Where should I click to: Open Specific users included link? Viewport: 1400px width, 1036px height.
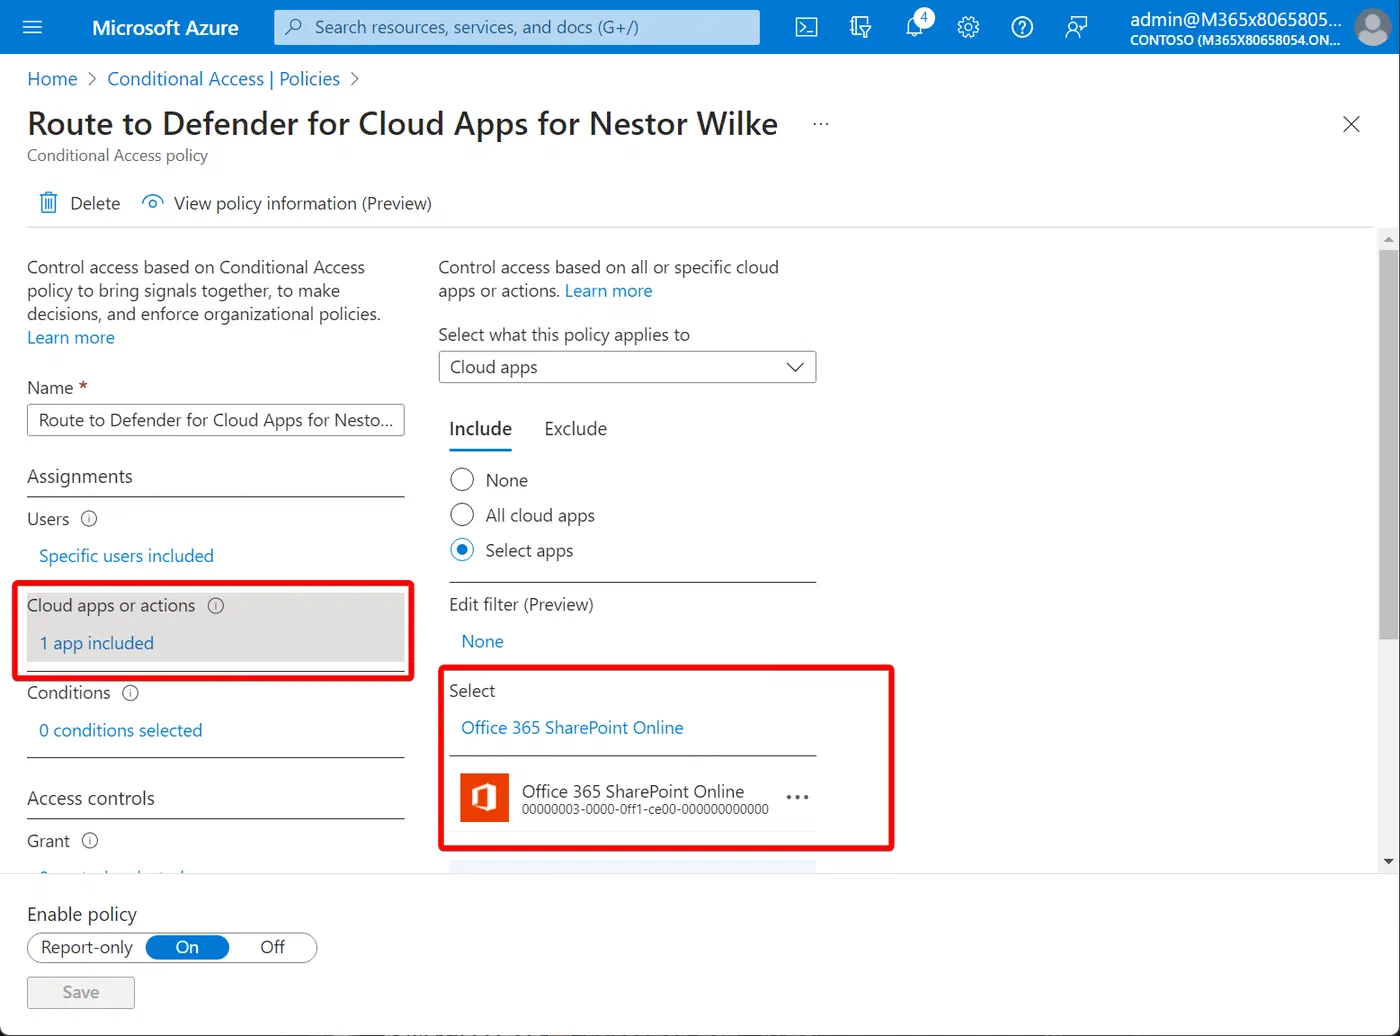click(126, 556)
